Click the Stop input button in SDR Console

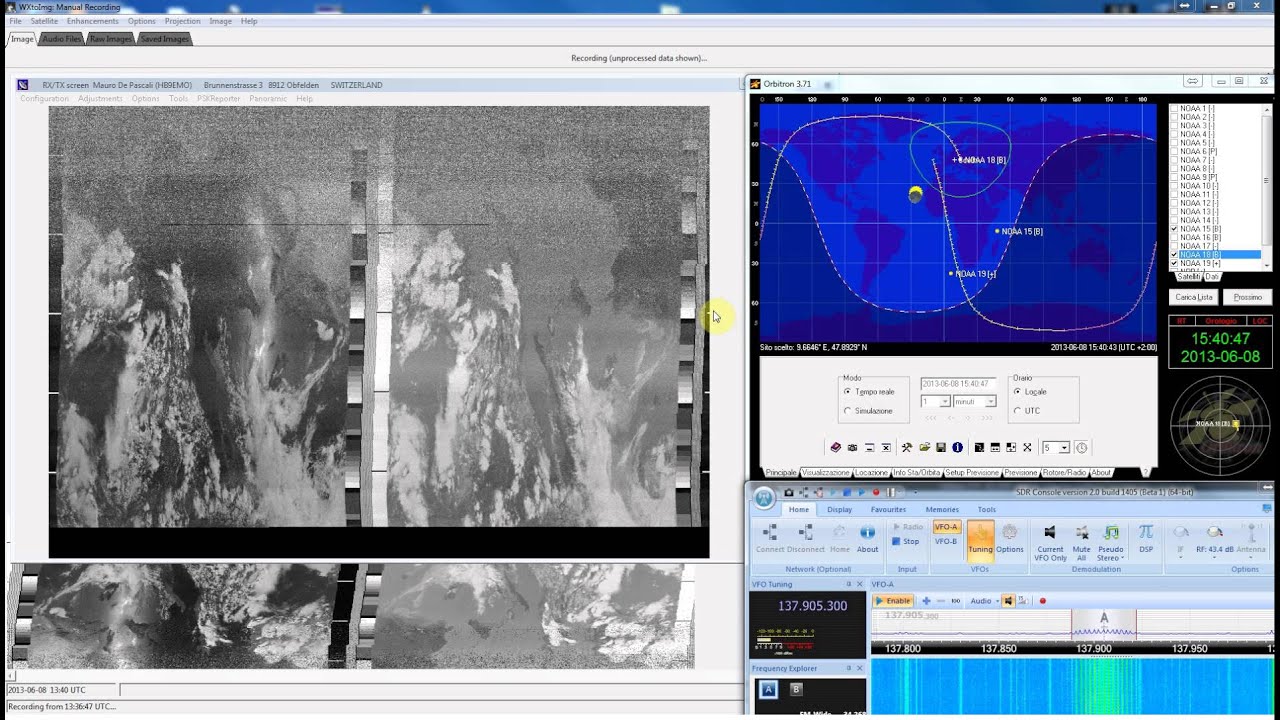click(904, 541)
